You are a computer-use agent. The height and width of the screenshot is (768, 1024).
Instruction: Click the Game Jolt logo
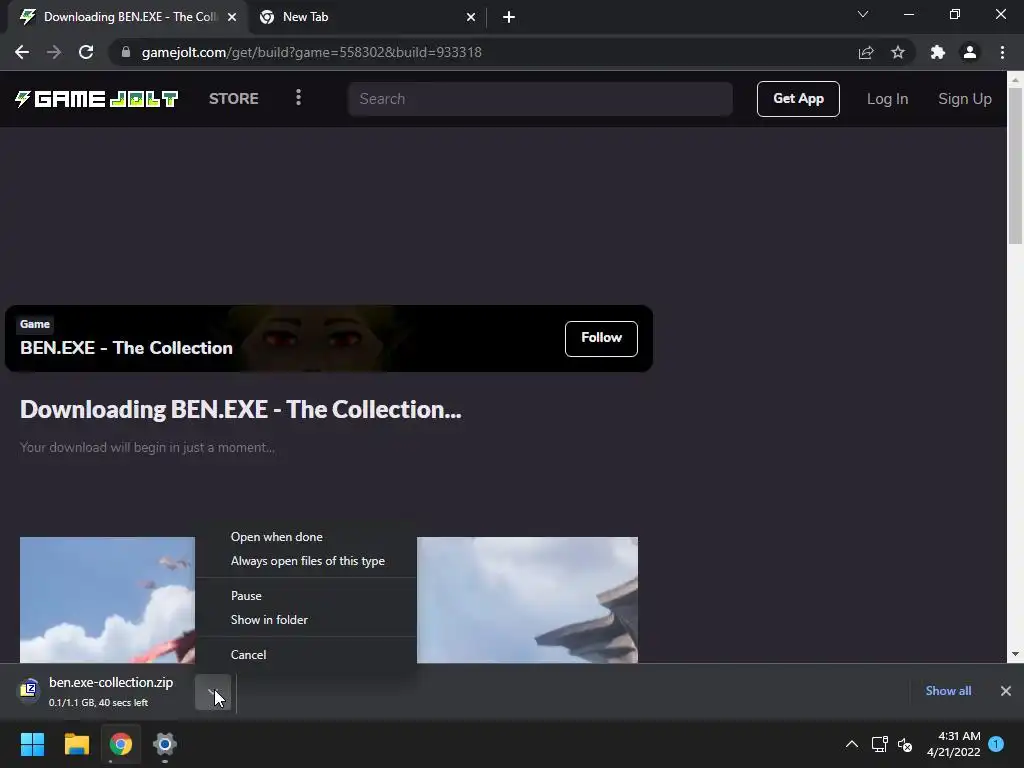[x=97, y=99]
